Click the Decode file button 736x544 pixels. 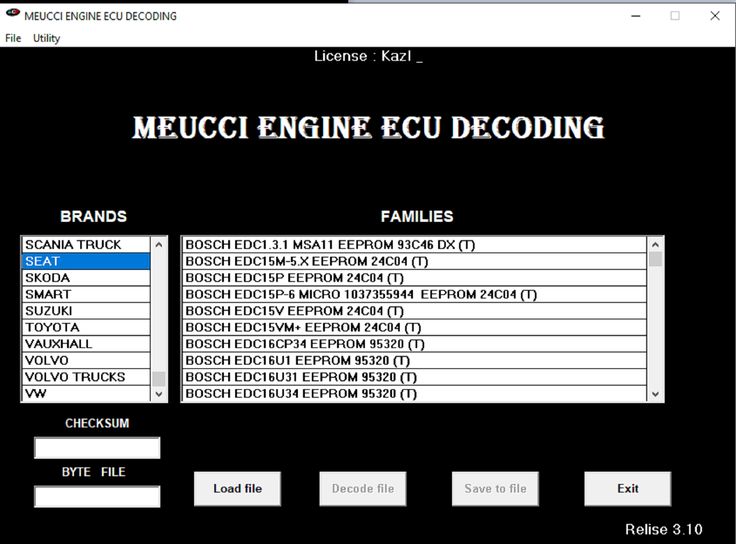363,489
